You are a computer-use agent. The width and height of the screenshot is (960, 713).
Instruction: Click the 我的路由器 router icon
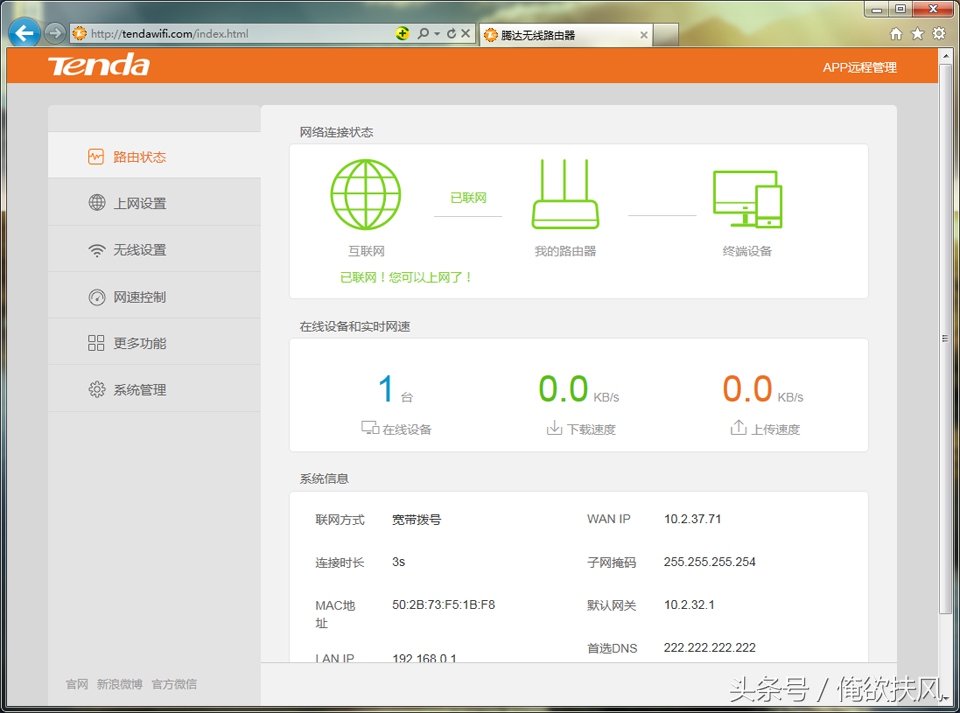pyautogui.click(x=565, y=194)
